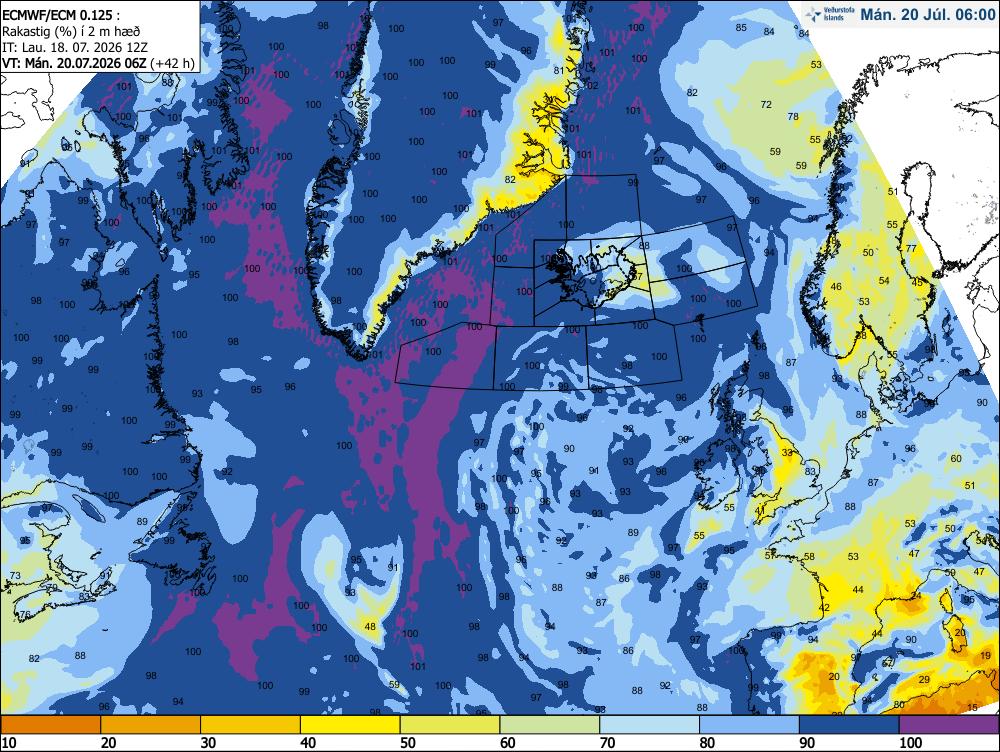
Task: Click the '85' value at top right
Action: [x=741, y=27]
